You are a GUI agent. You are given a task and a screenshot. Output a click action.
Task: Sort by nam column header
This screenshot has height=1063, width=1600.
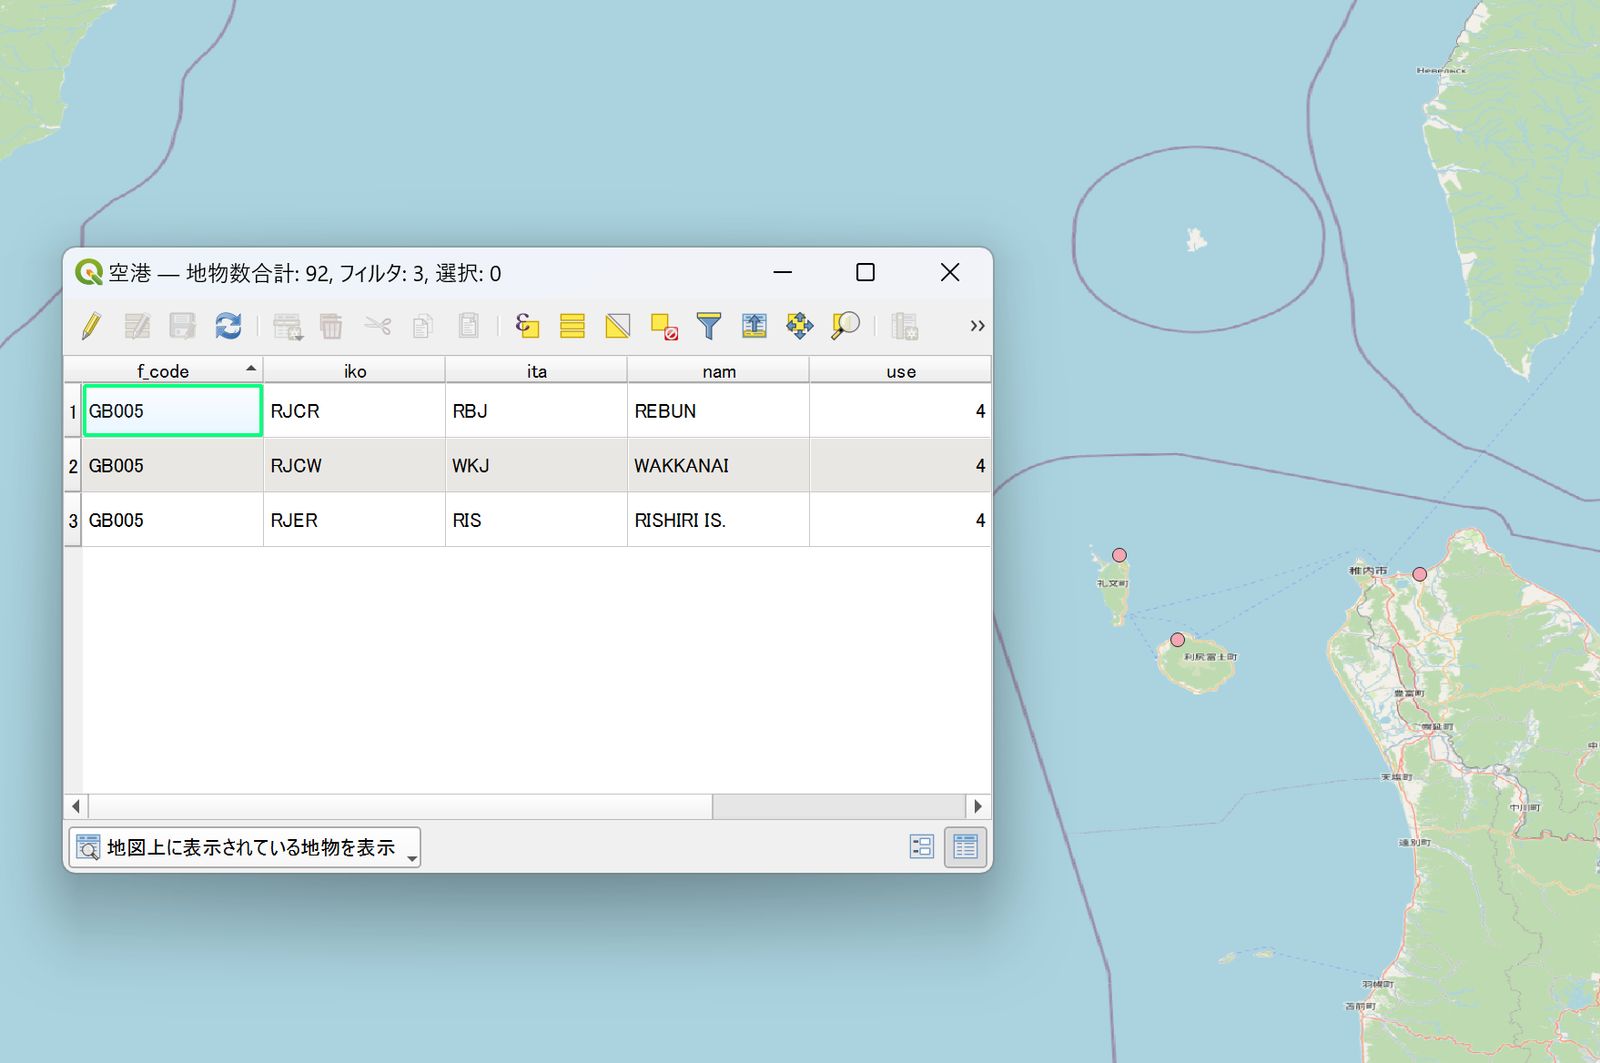coord(719,371)
